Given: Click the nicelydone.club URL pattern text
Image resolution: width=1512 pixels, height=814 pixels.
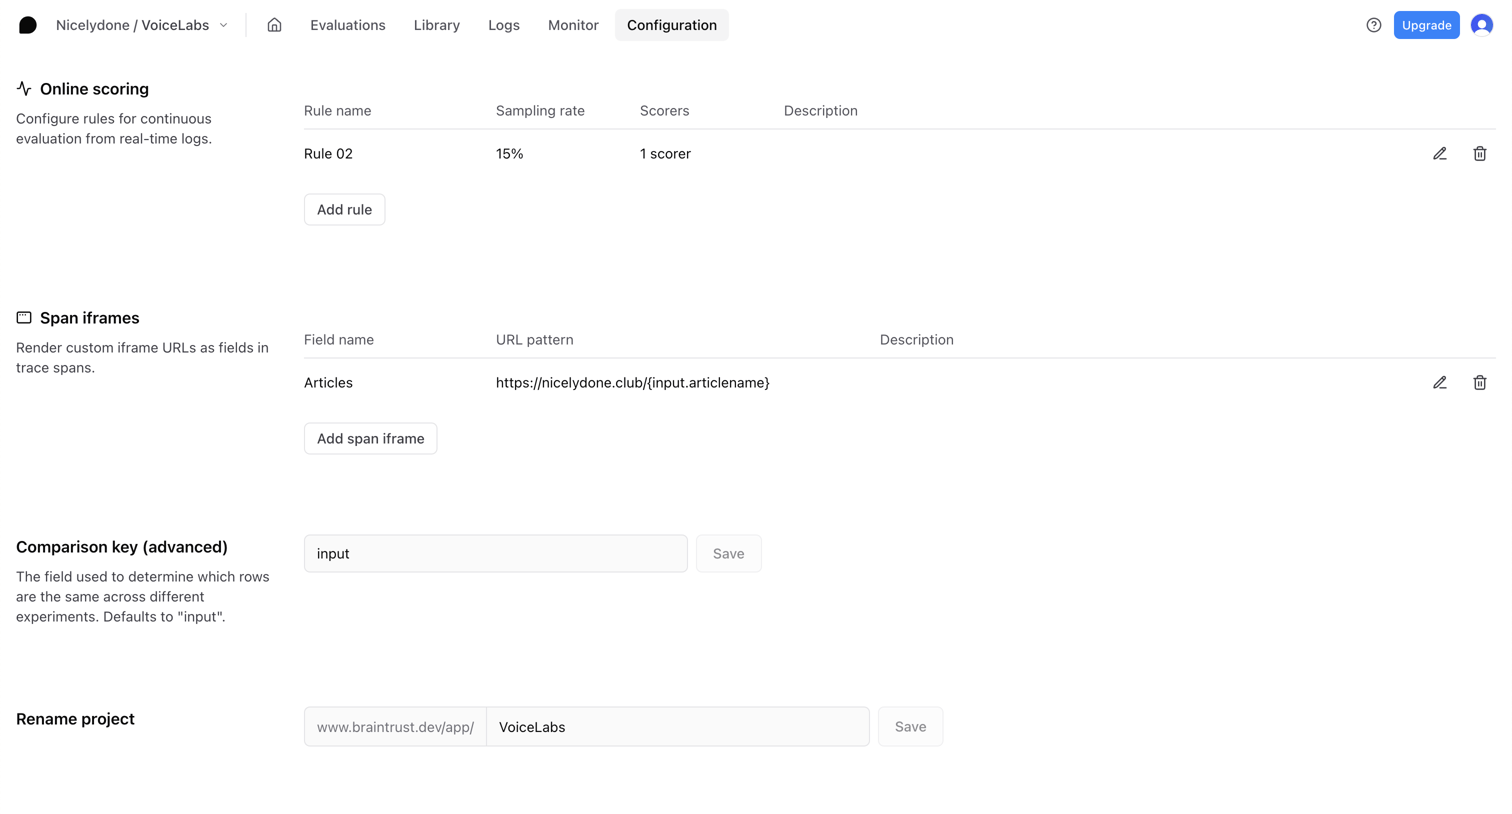Looking at the screenshot, I should coord(633,383).
